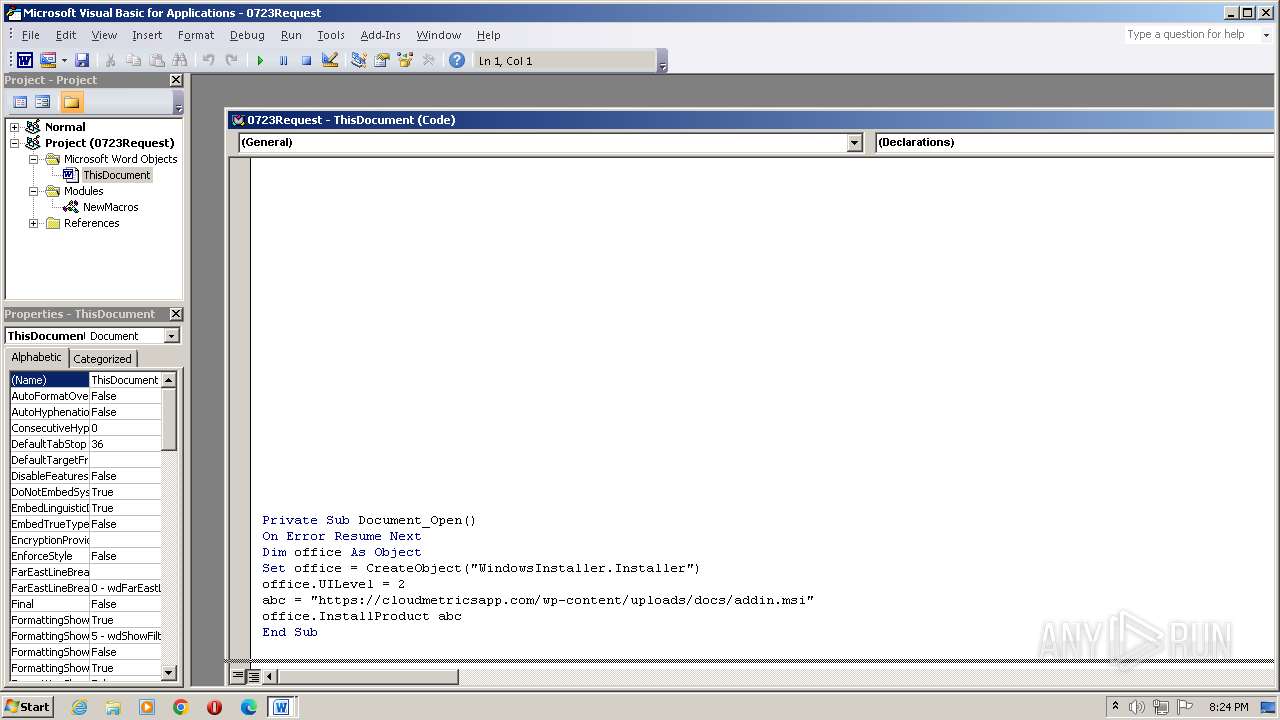Open Object Browser toolbar icon
The height and width of the screenshot is (720, 1280).
coord(405,61)
